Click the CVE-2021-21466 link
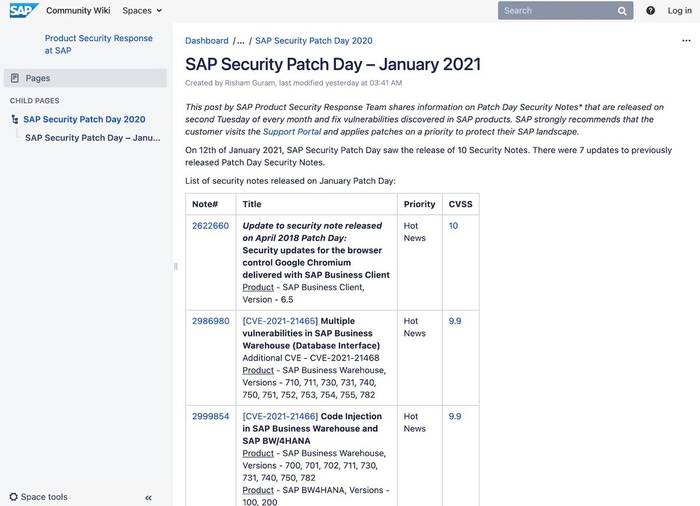 [x=280, y=416]
